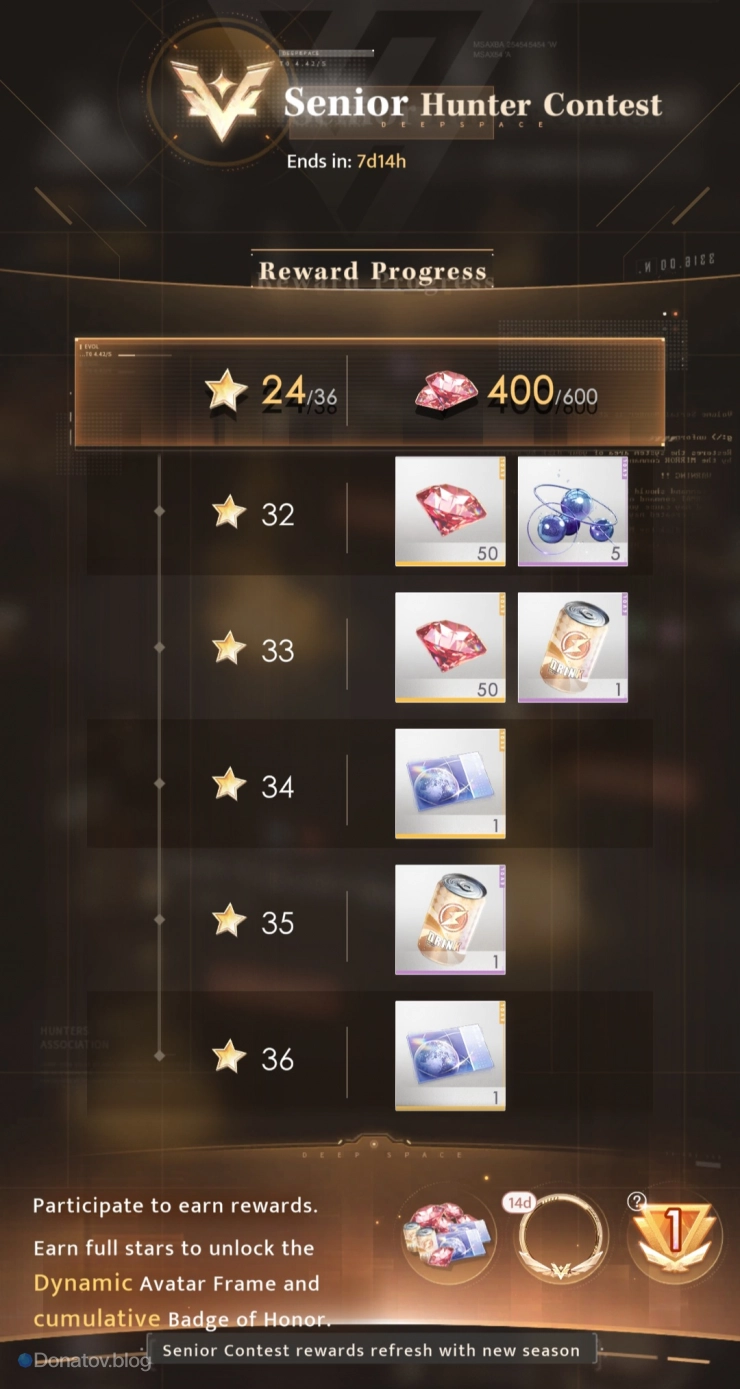
Task: Open the ticket reward at 36 stars
Action: pyautogui.click(x=450, y=1056)
